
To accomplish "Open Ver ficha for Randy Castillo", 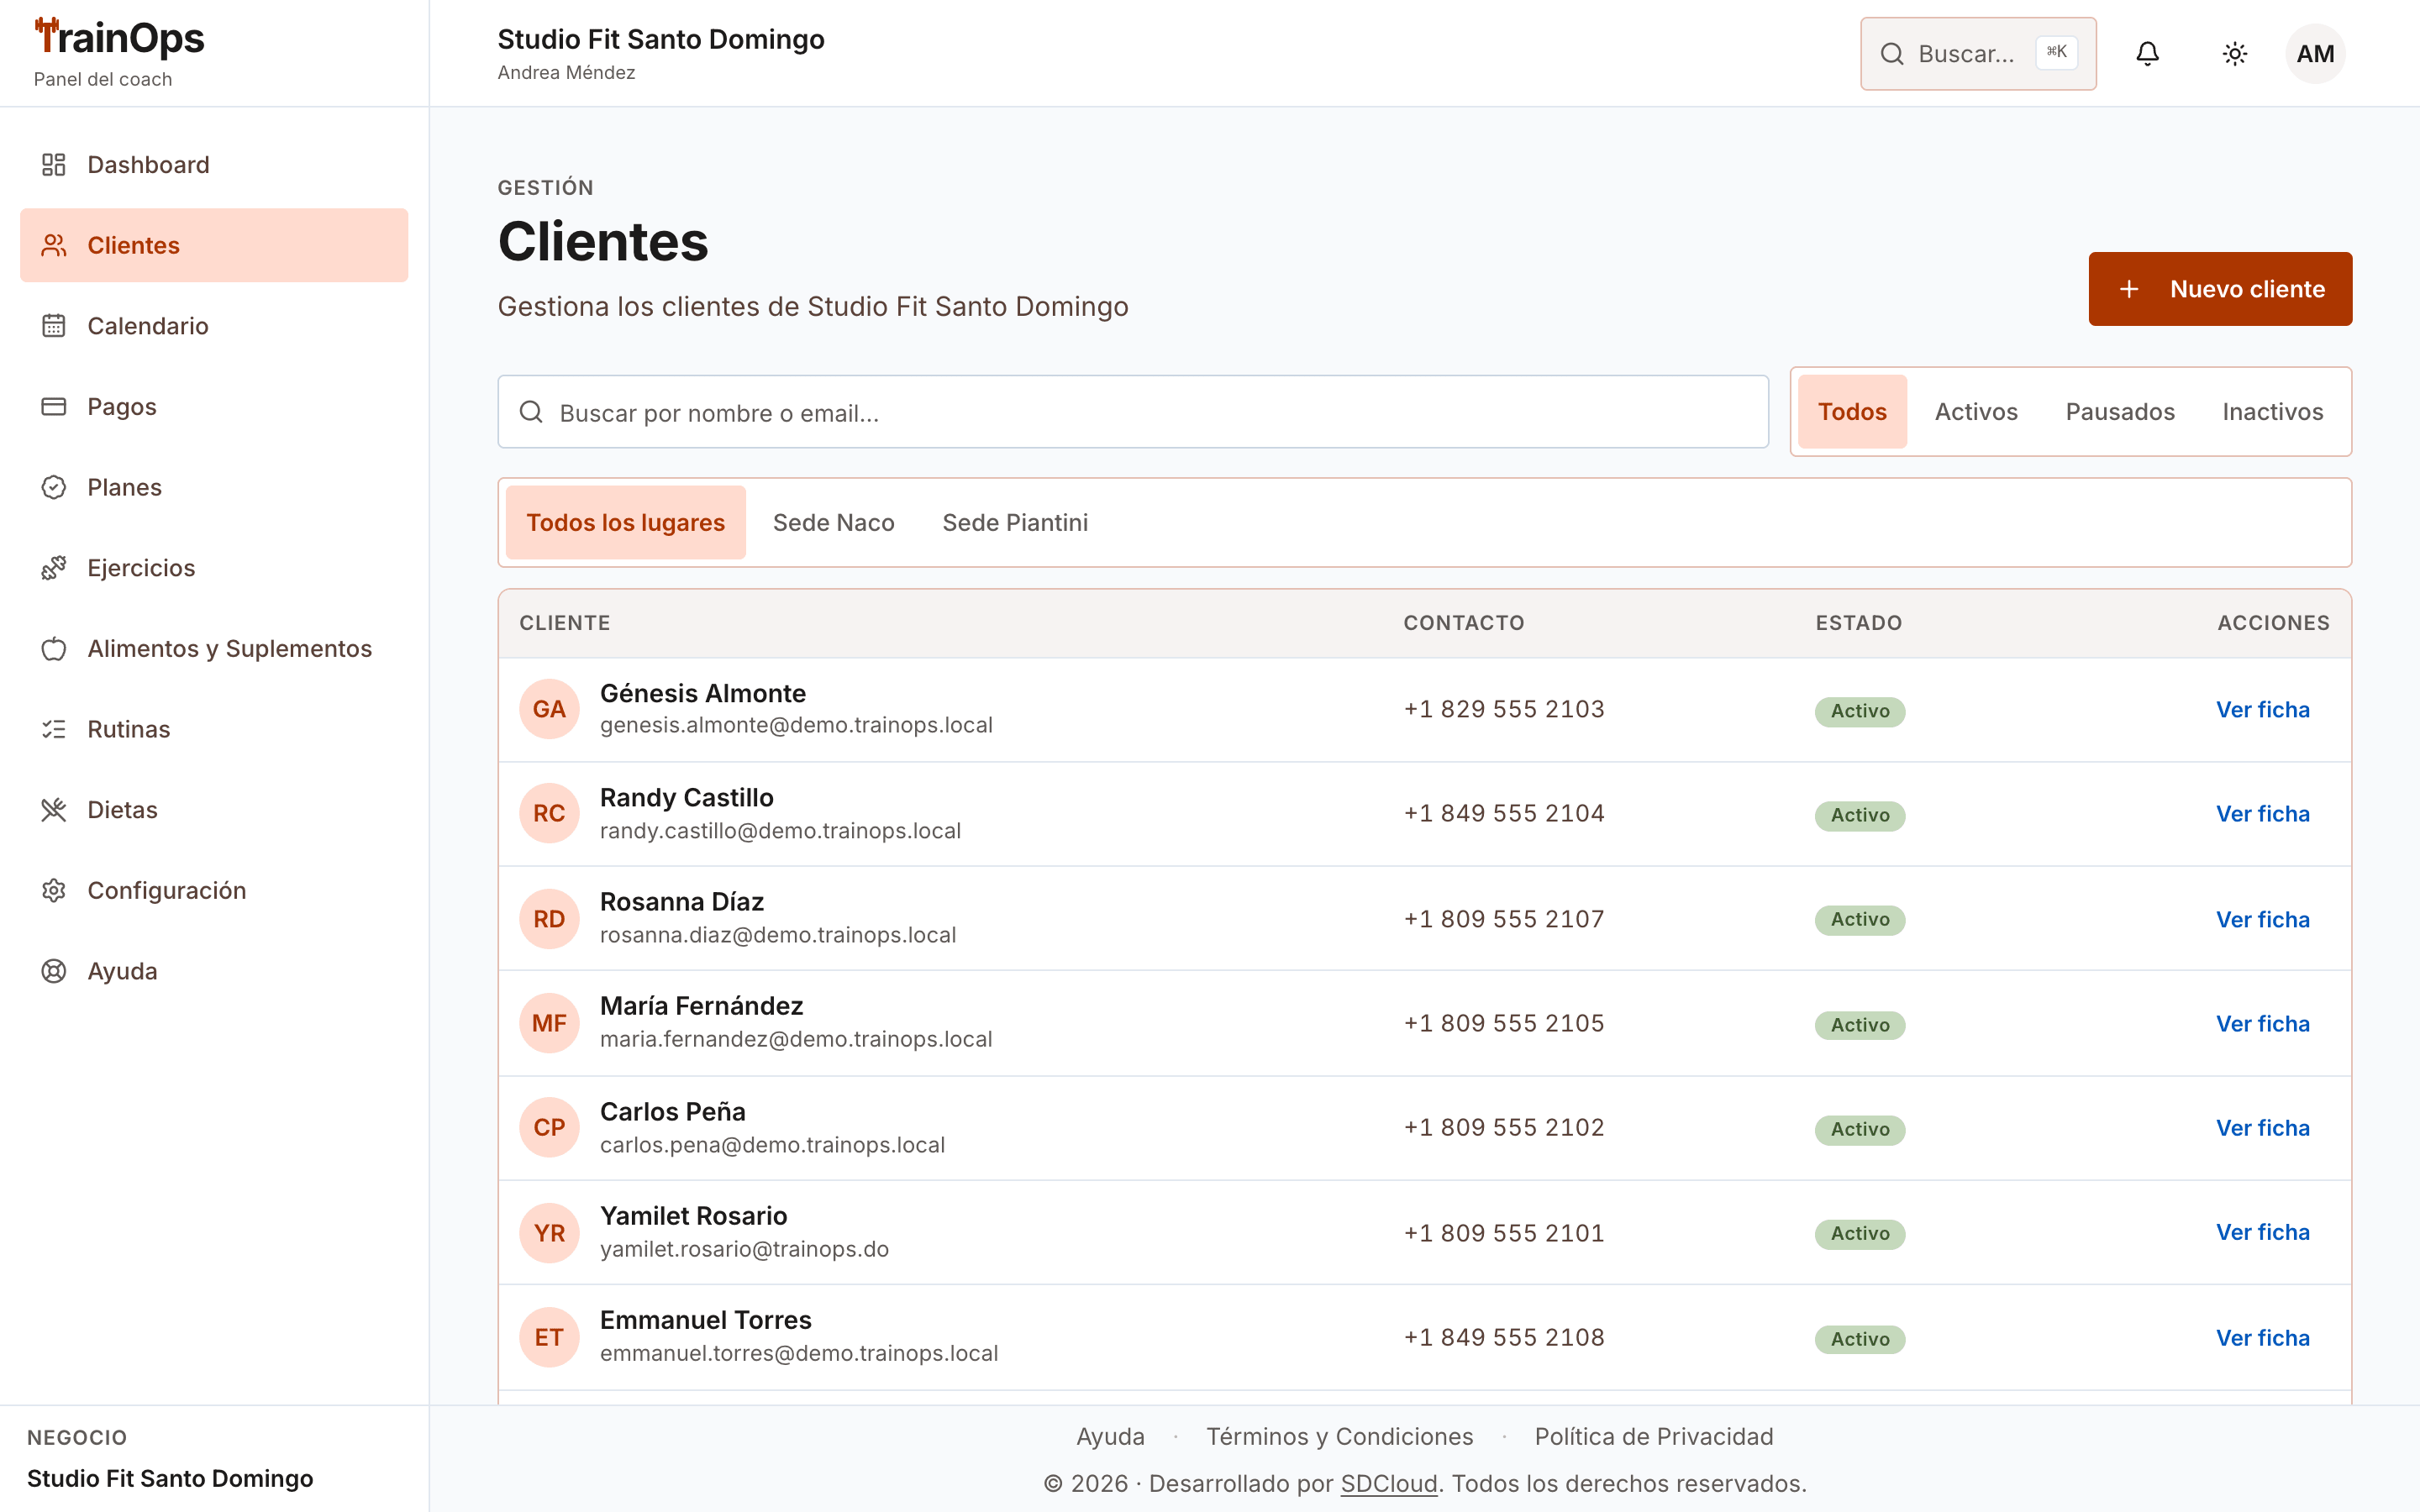I will pos(2263,813).
